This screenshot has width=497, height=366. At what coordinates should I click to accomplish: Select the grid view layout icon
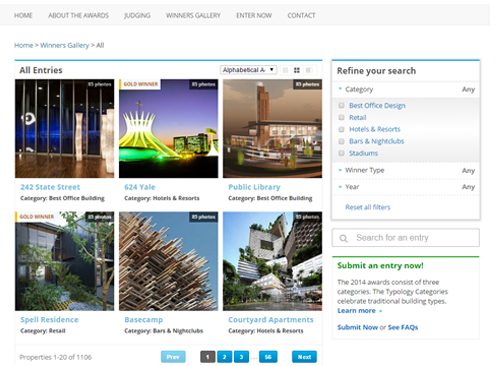[297, 70]
